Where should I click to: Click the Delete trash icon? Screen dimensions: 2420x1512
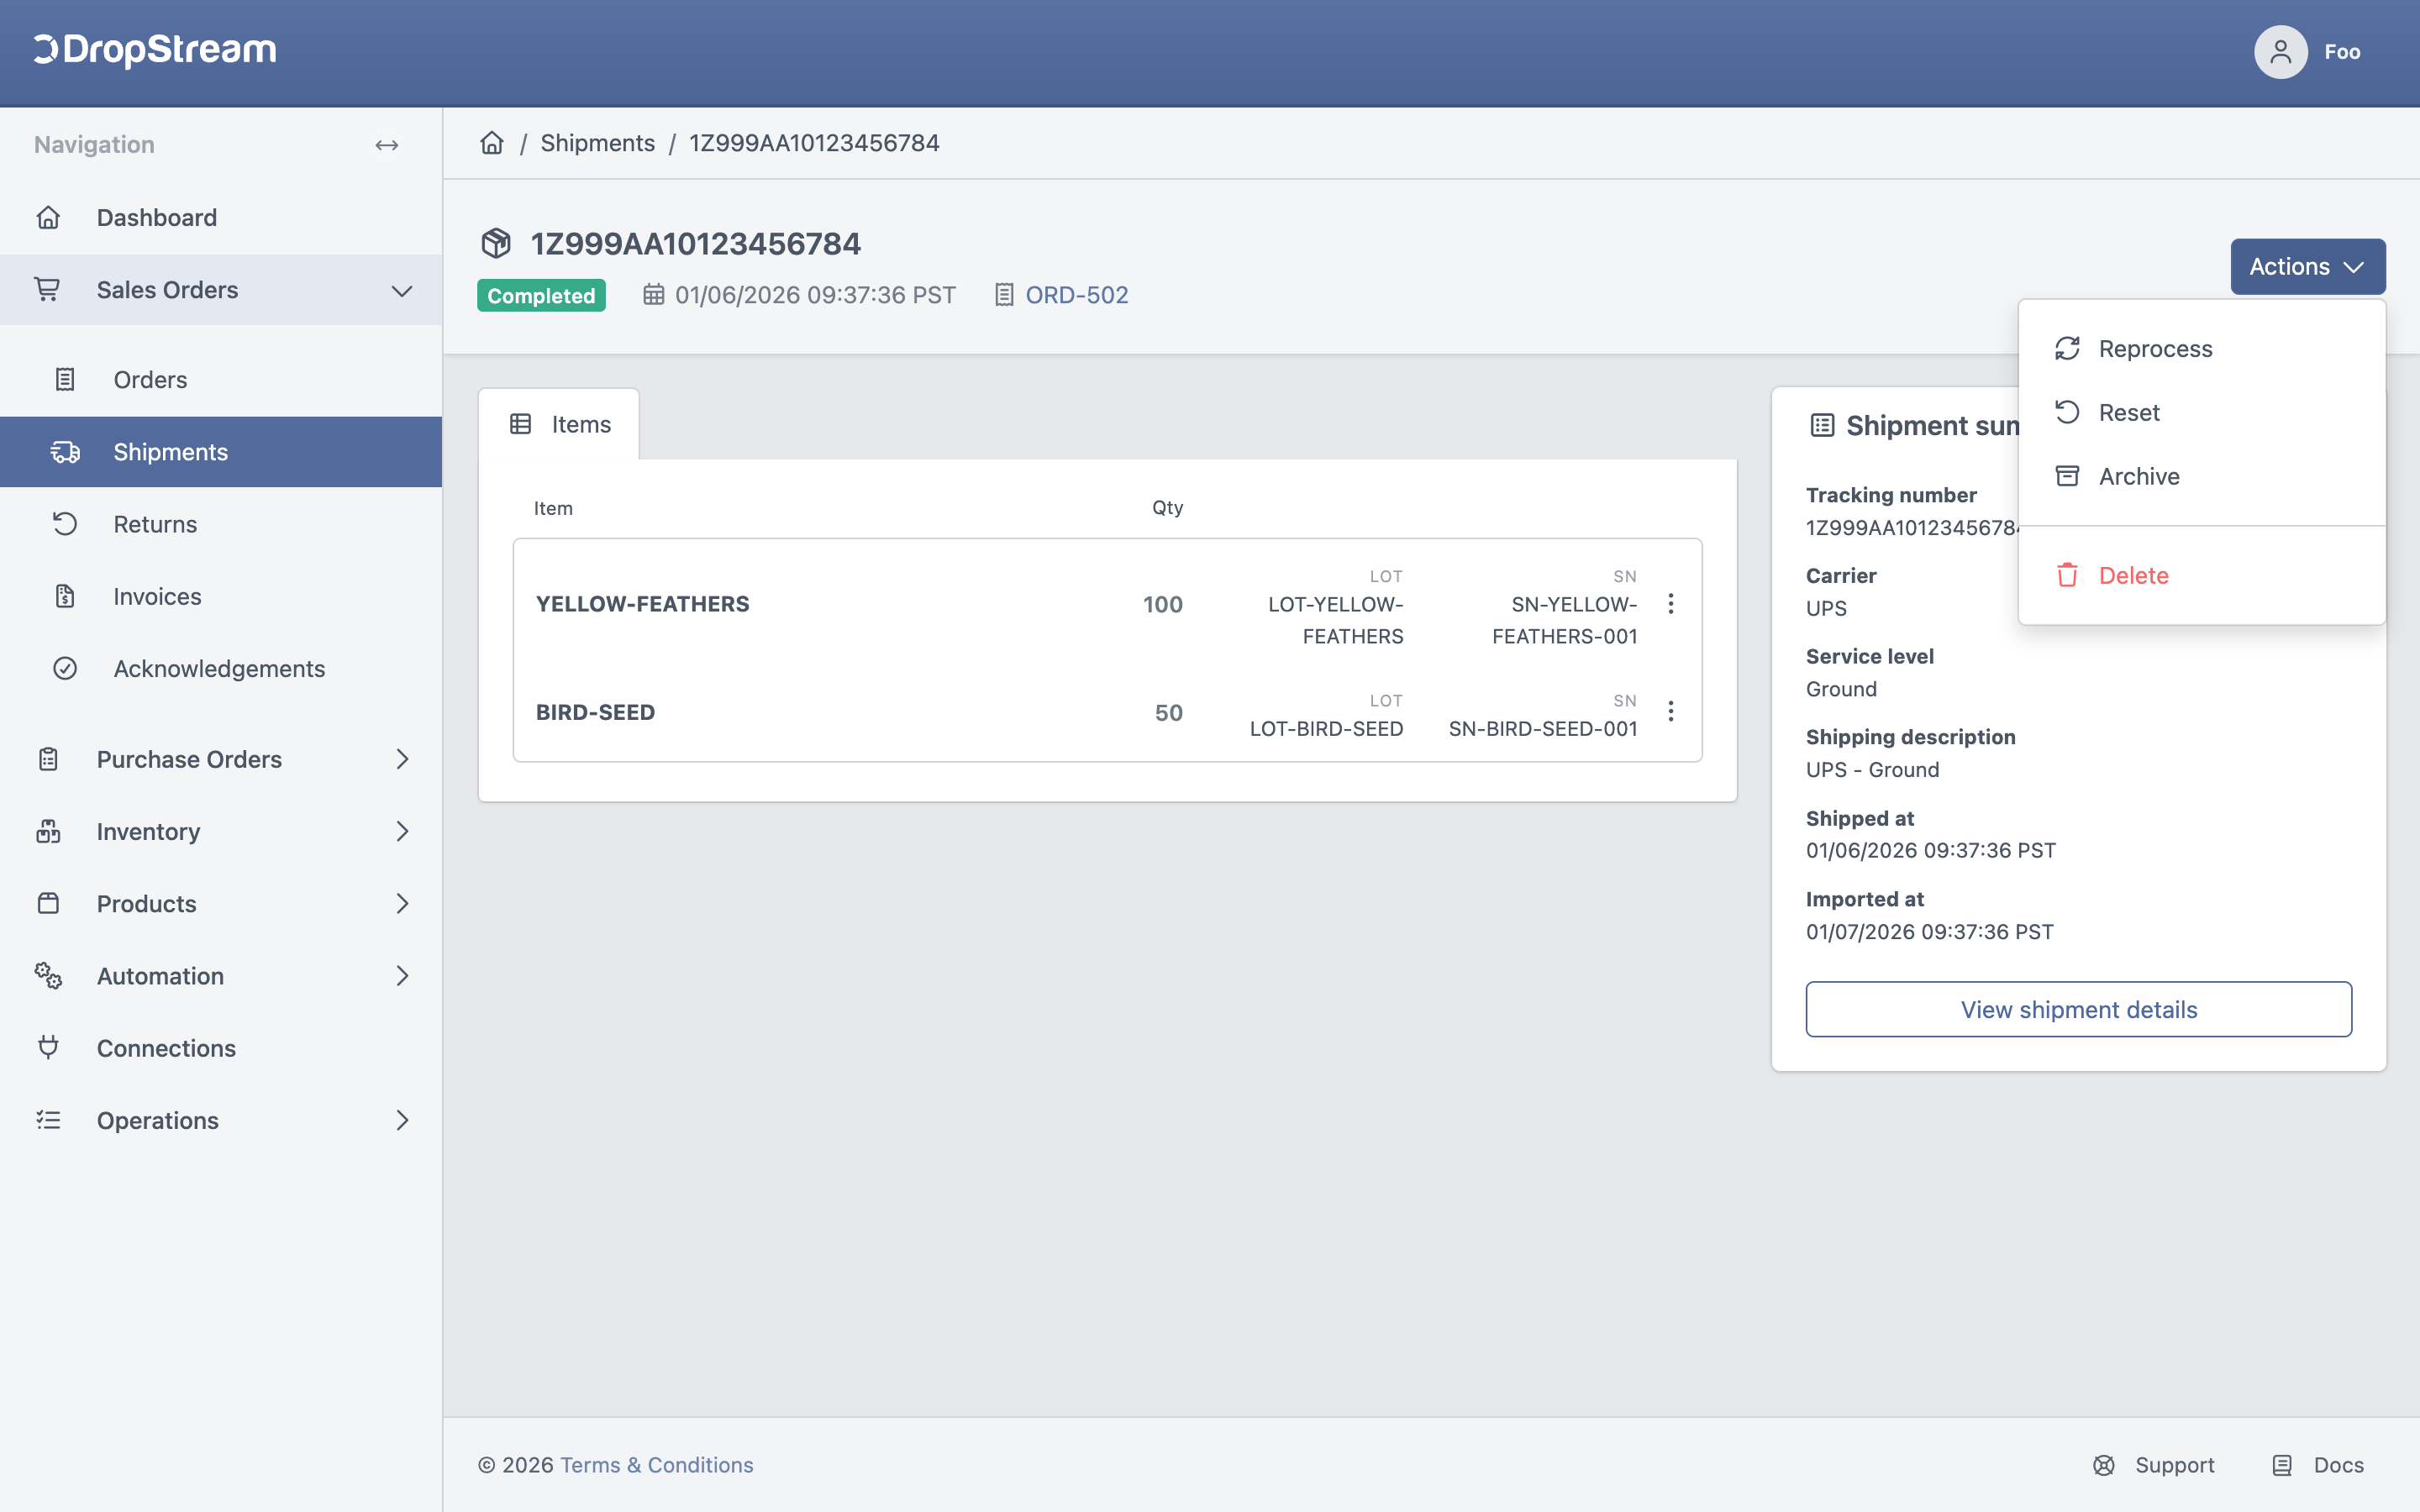pyautogui.click(x=2067, y=575)
